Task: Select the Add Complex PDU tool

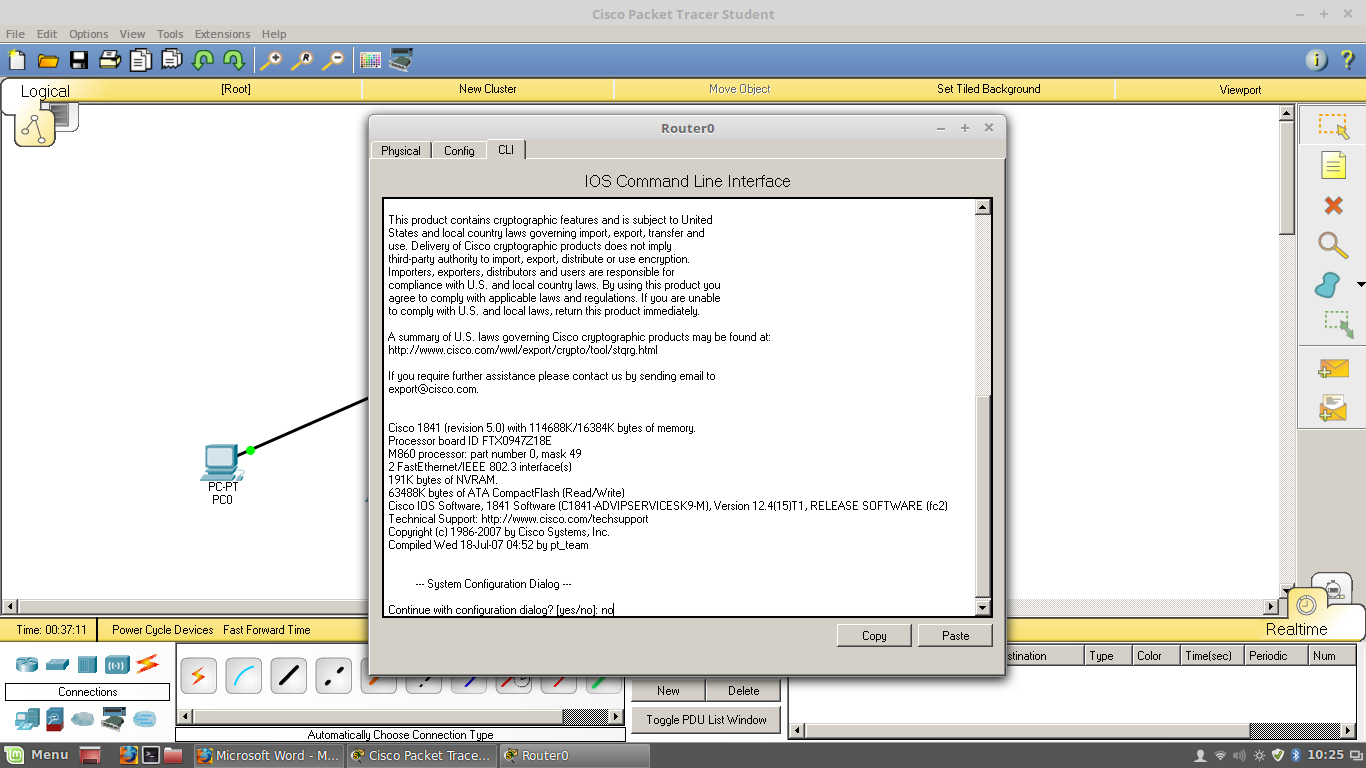Action: pos(1333,405)
